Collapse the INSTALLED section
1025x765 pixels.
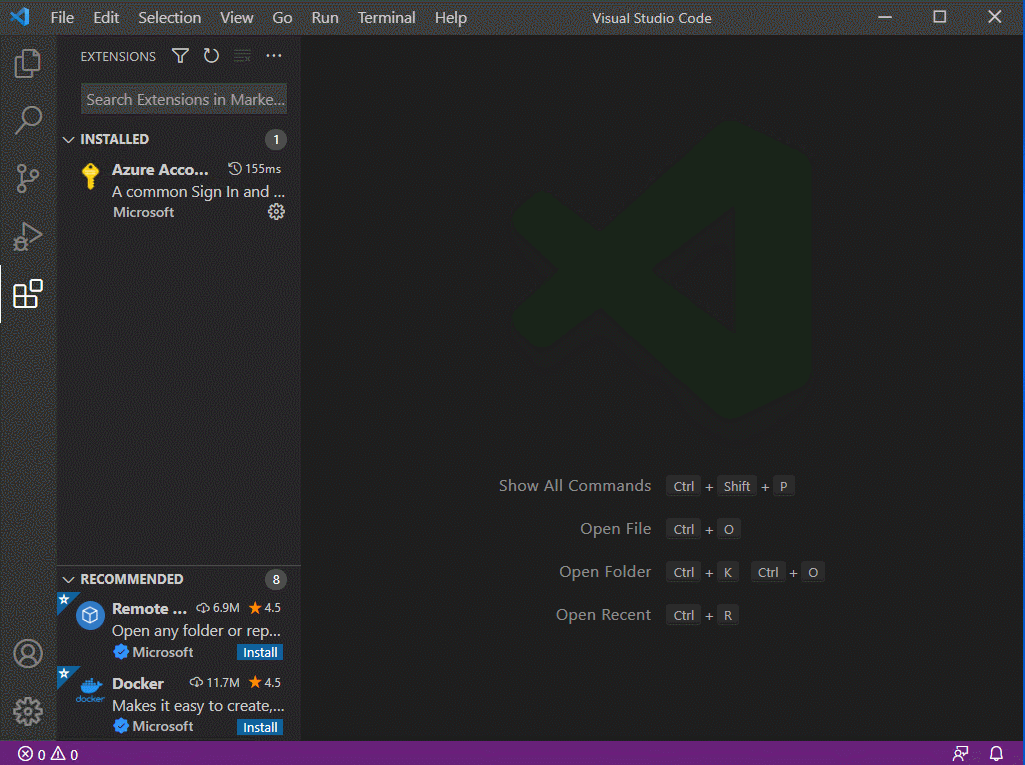click(68, 139)
